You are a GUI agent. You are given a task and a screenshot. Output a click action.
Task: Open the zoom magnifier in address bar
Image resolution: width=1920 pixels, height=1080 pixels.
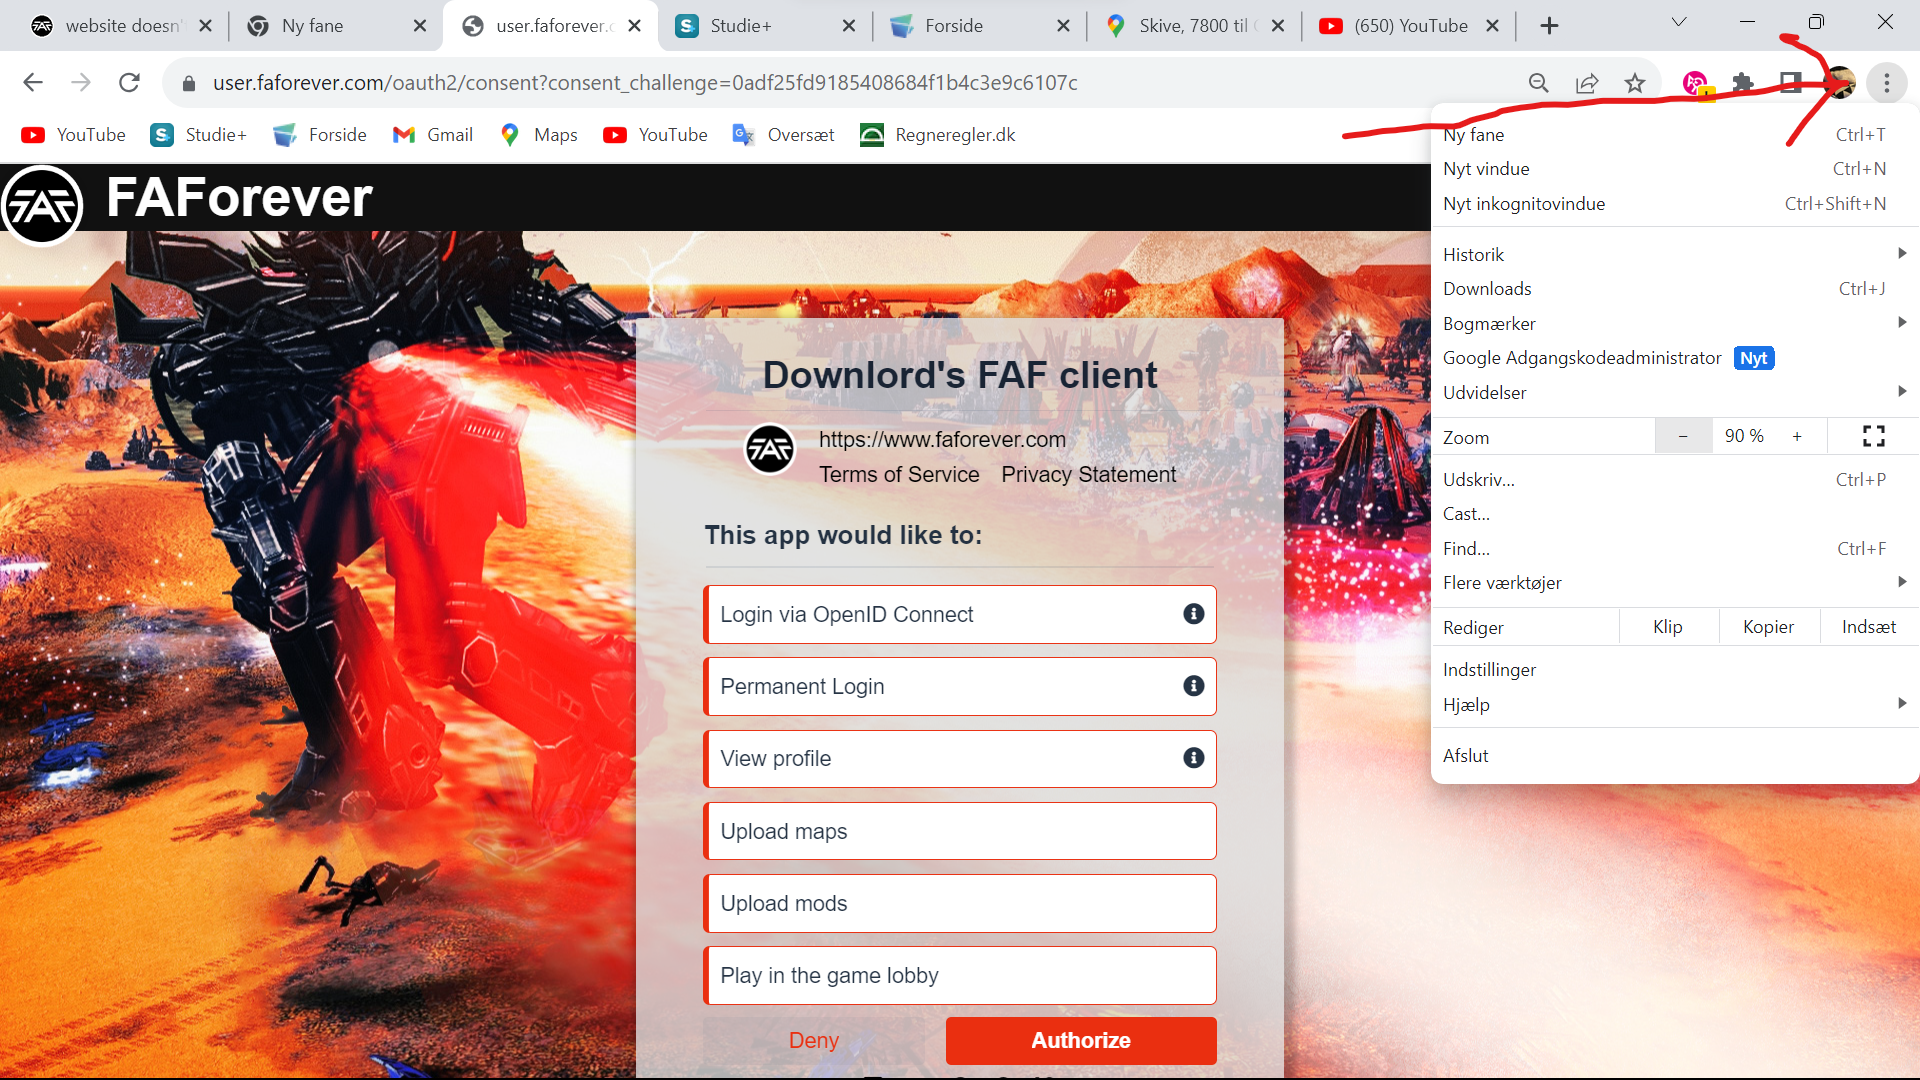(x=1539, y=83)
